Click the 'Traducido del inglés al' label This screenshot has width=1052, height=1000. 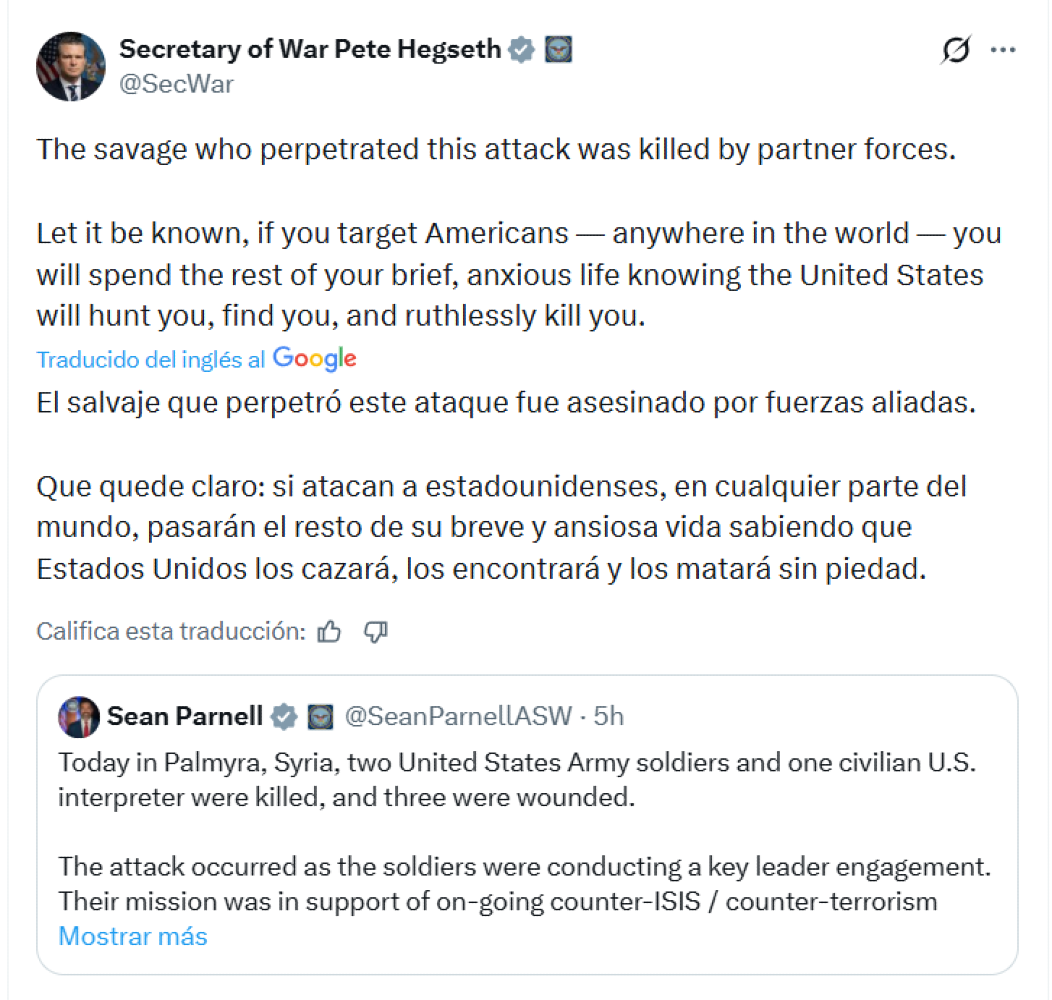coord(151,360)
